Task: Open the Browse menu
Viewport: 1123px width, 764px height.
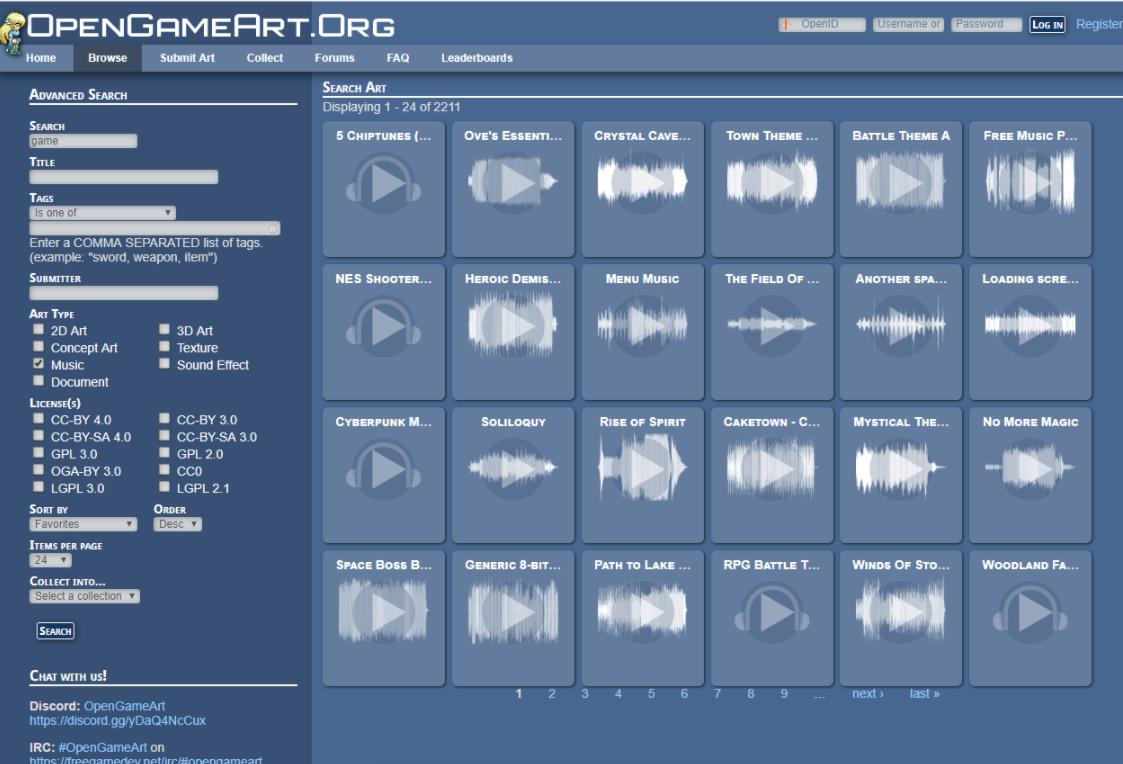Action: pos(107,58)
